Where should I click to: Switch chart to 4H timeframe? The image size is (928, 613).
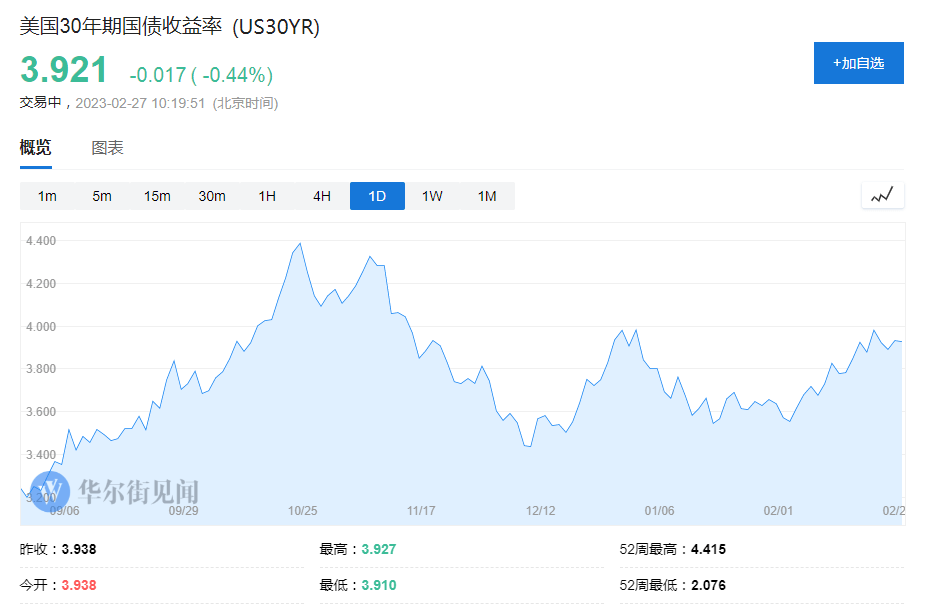[321, 196]
